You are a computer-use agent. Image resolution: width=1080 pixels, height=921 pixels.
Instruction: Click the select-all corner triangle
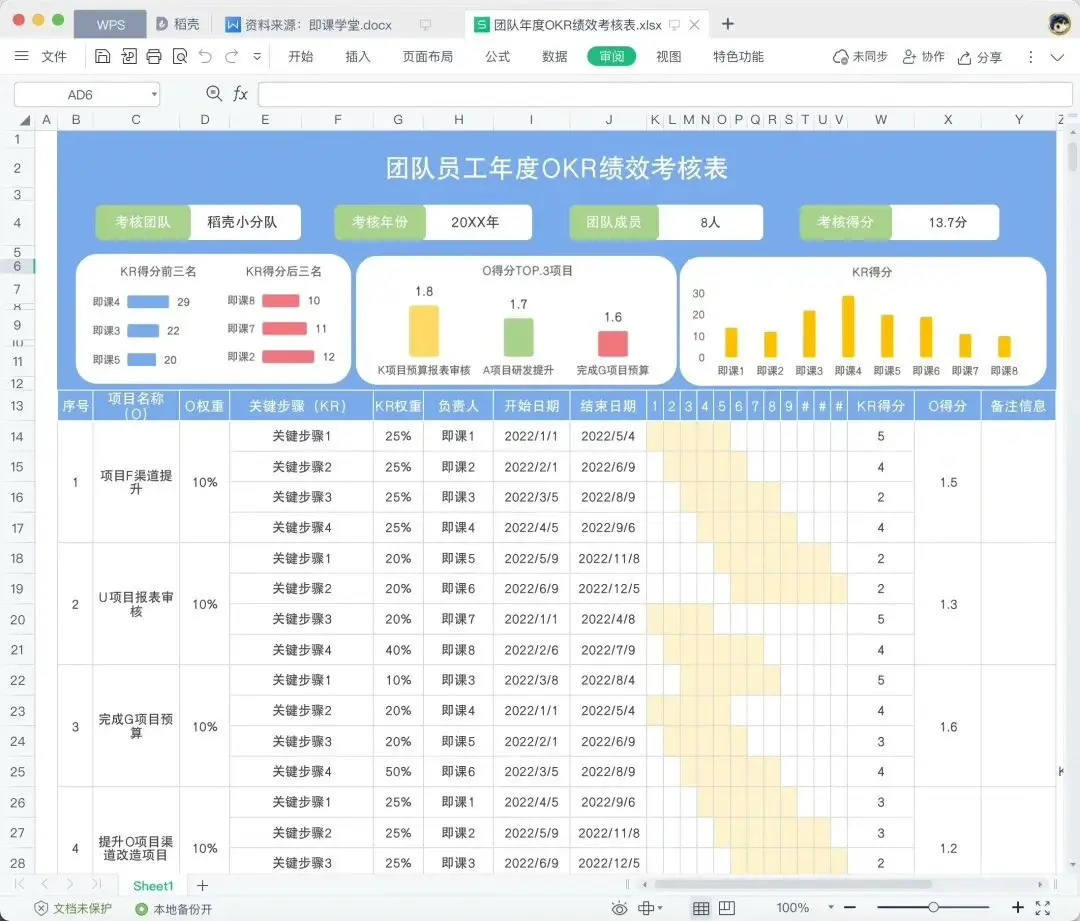(x=25, y=121)
